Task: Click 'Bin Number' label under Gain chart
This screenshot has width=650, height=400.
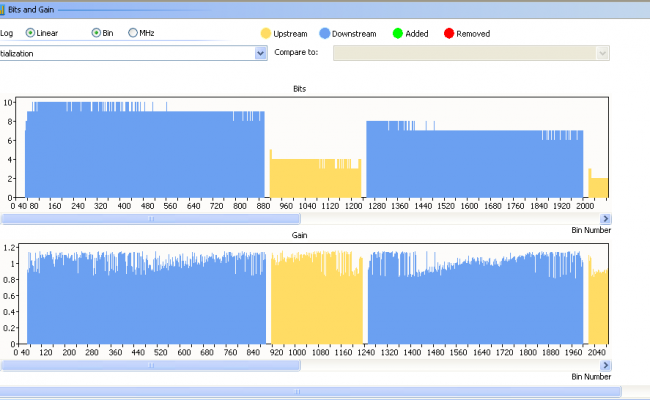Action: [x=591, y=376]
